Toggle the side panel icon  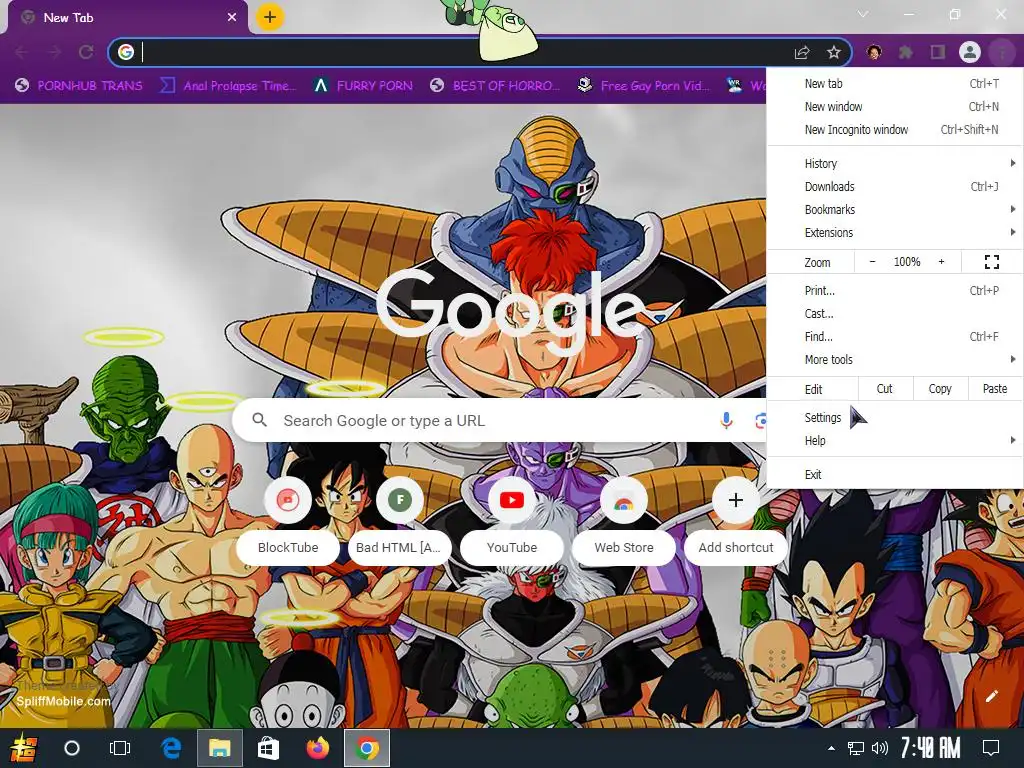[x=938, y=52]
